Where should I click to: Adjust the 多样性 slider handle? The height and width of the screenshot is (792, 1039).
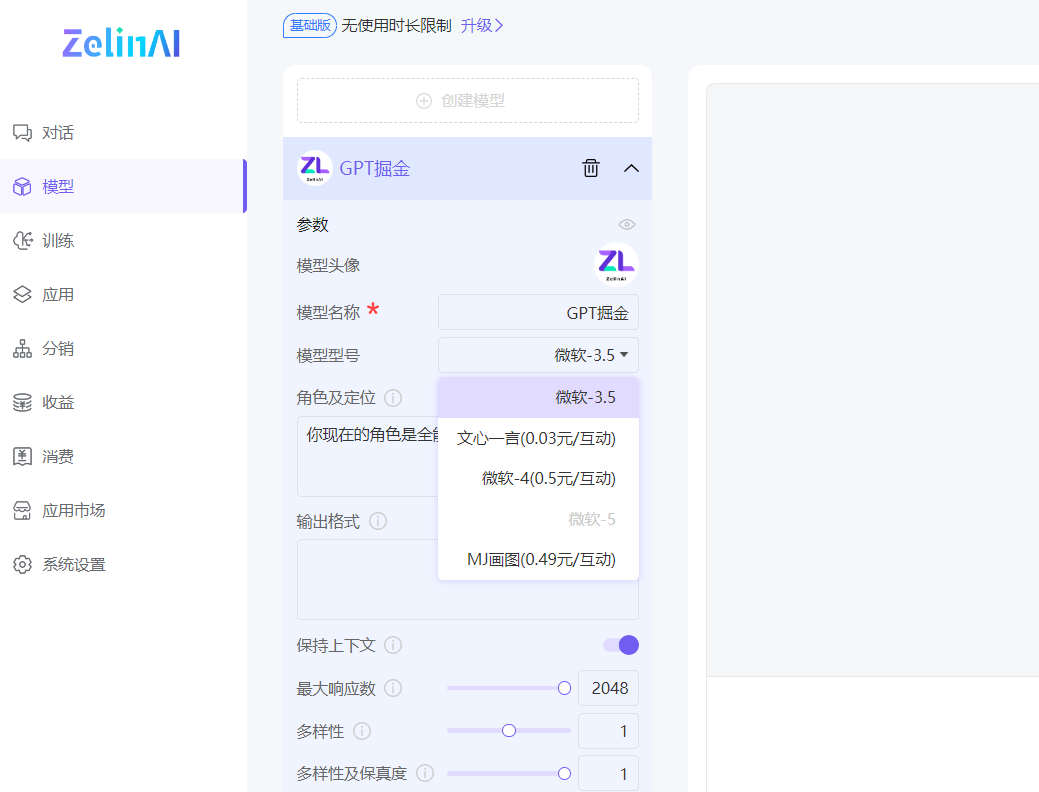509,730
